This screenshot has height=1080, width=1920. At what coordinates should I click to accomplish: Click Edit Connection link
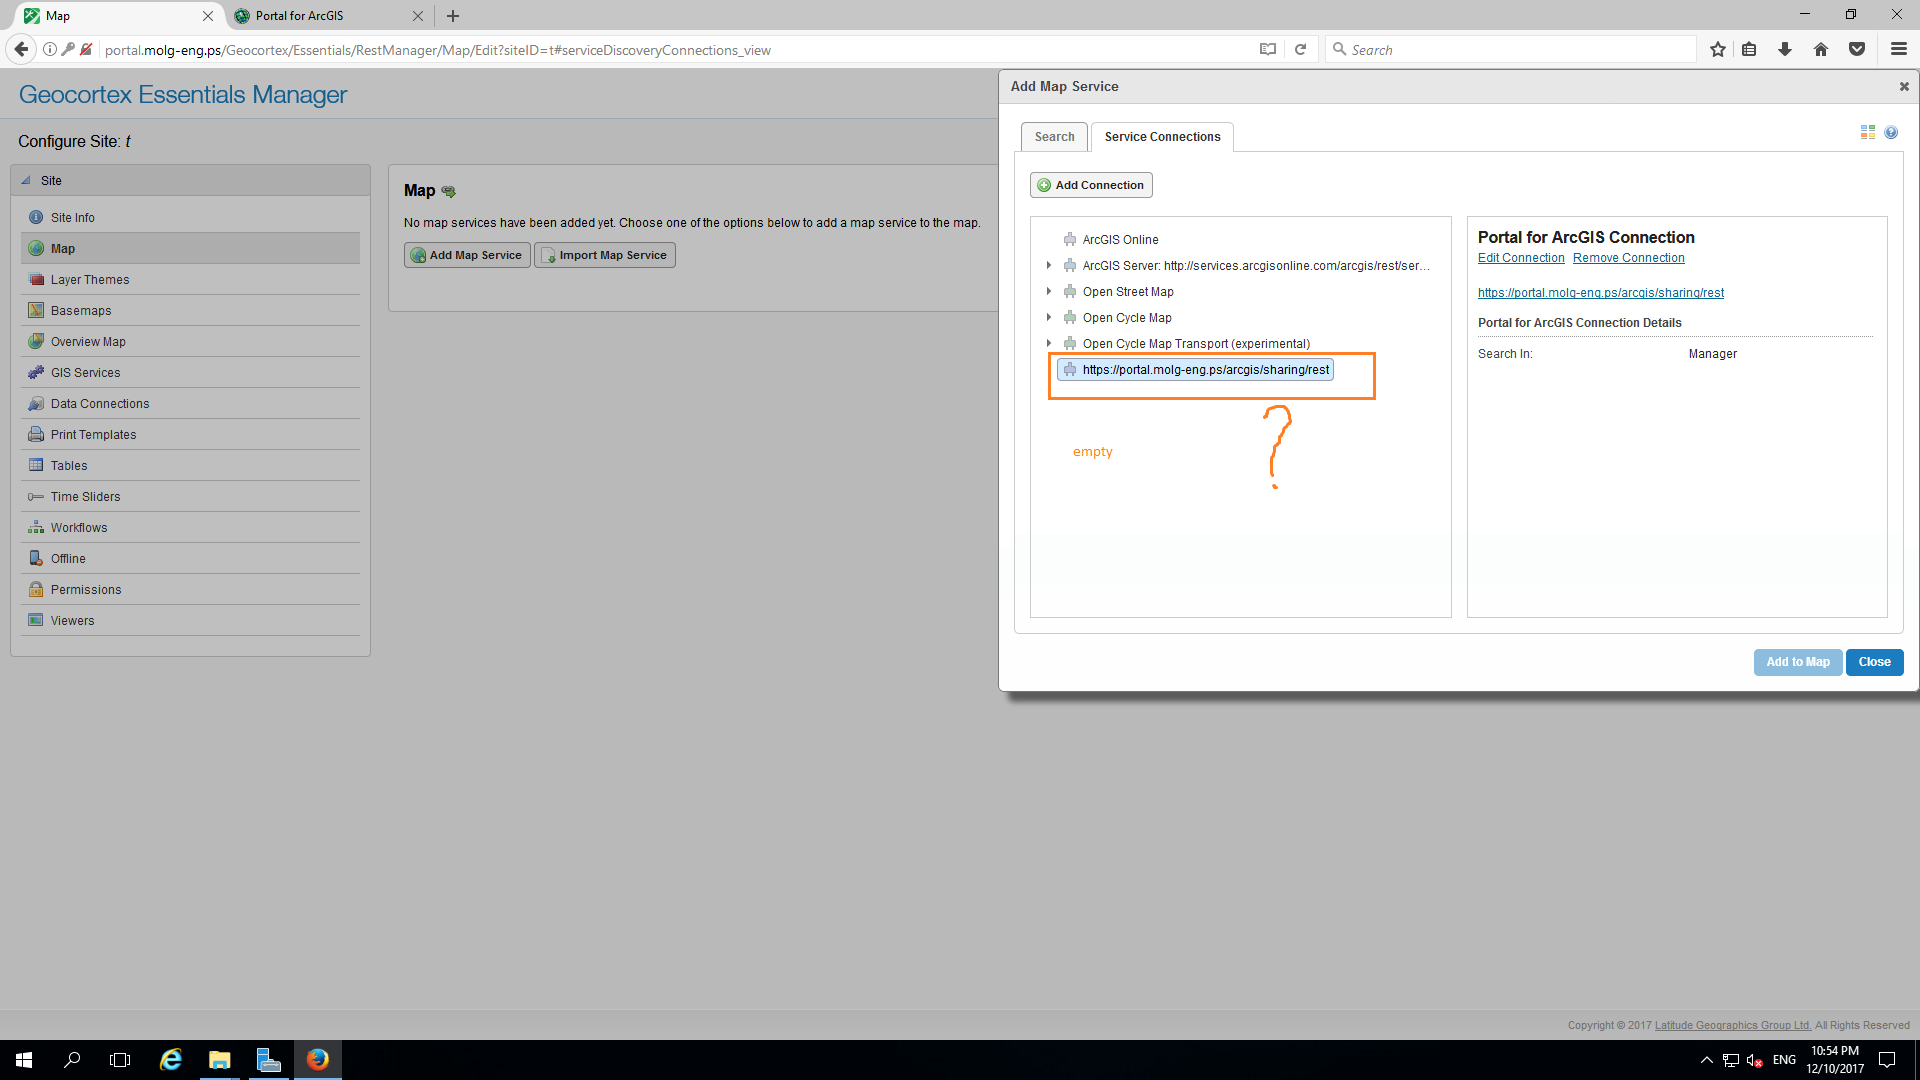coord(1521,258)
